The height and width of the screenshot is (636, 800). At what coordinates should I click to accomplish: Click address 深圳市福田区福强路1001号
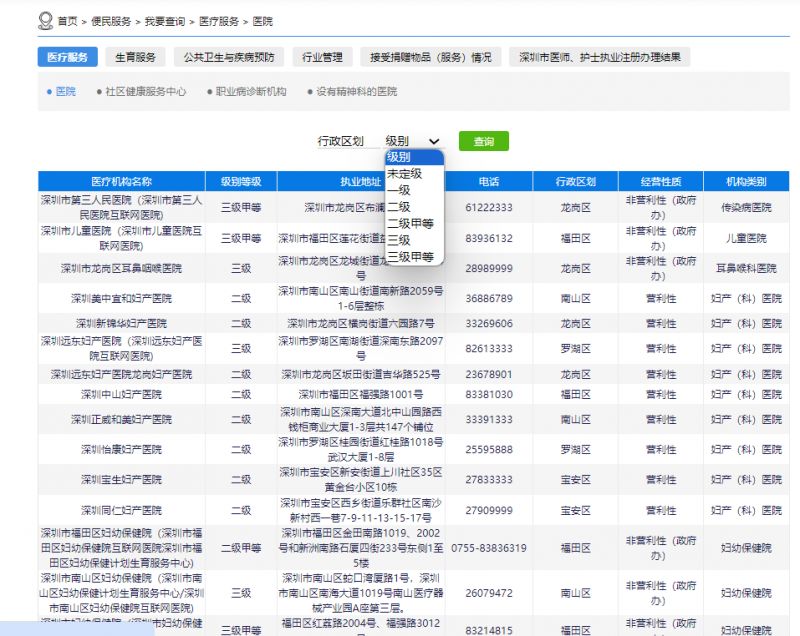361,394
